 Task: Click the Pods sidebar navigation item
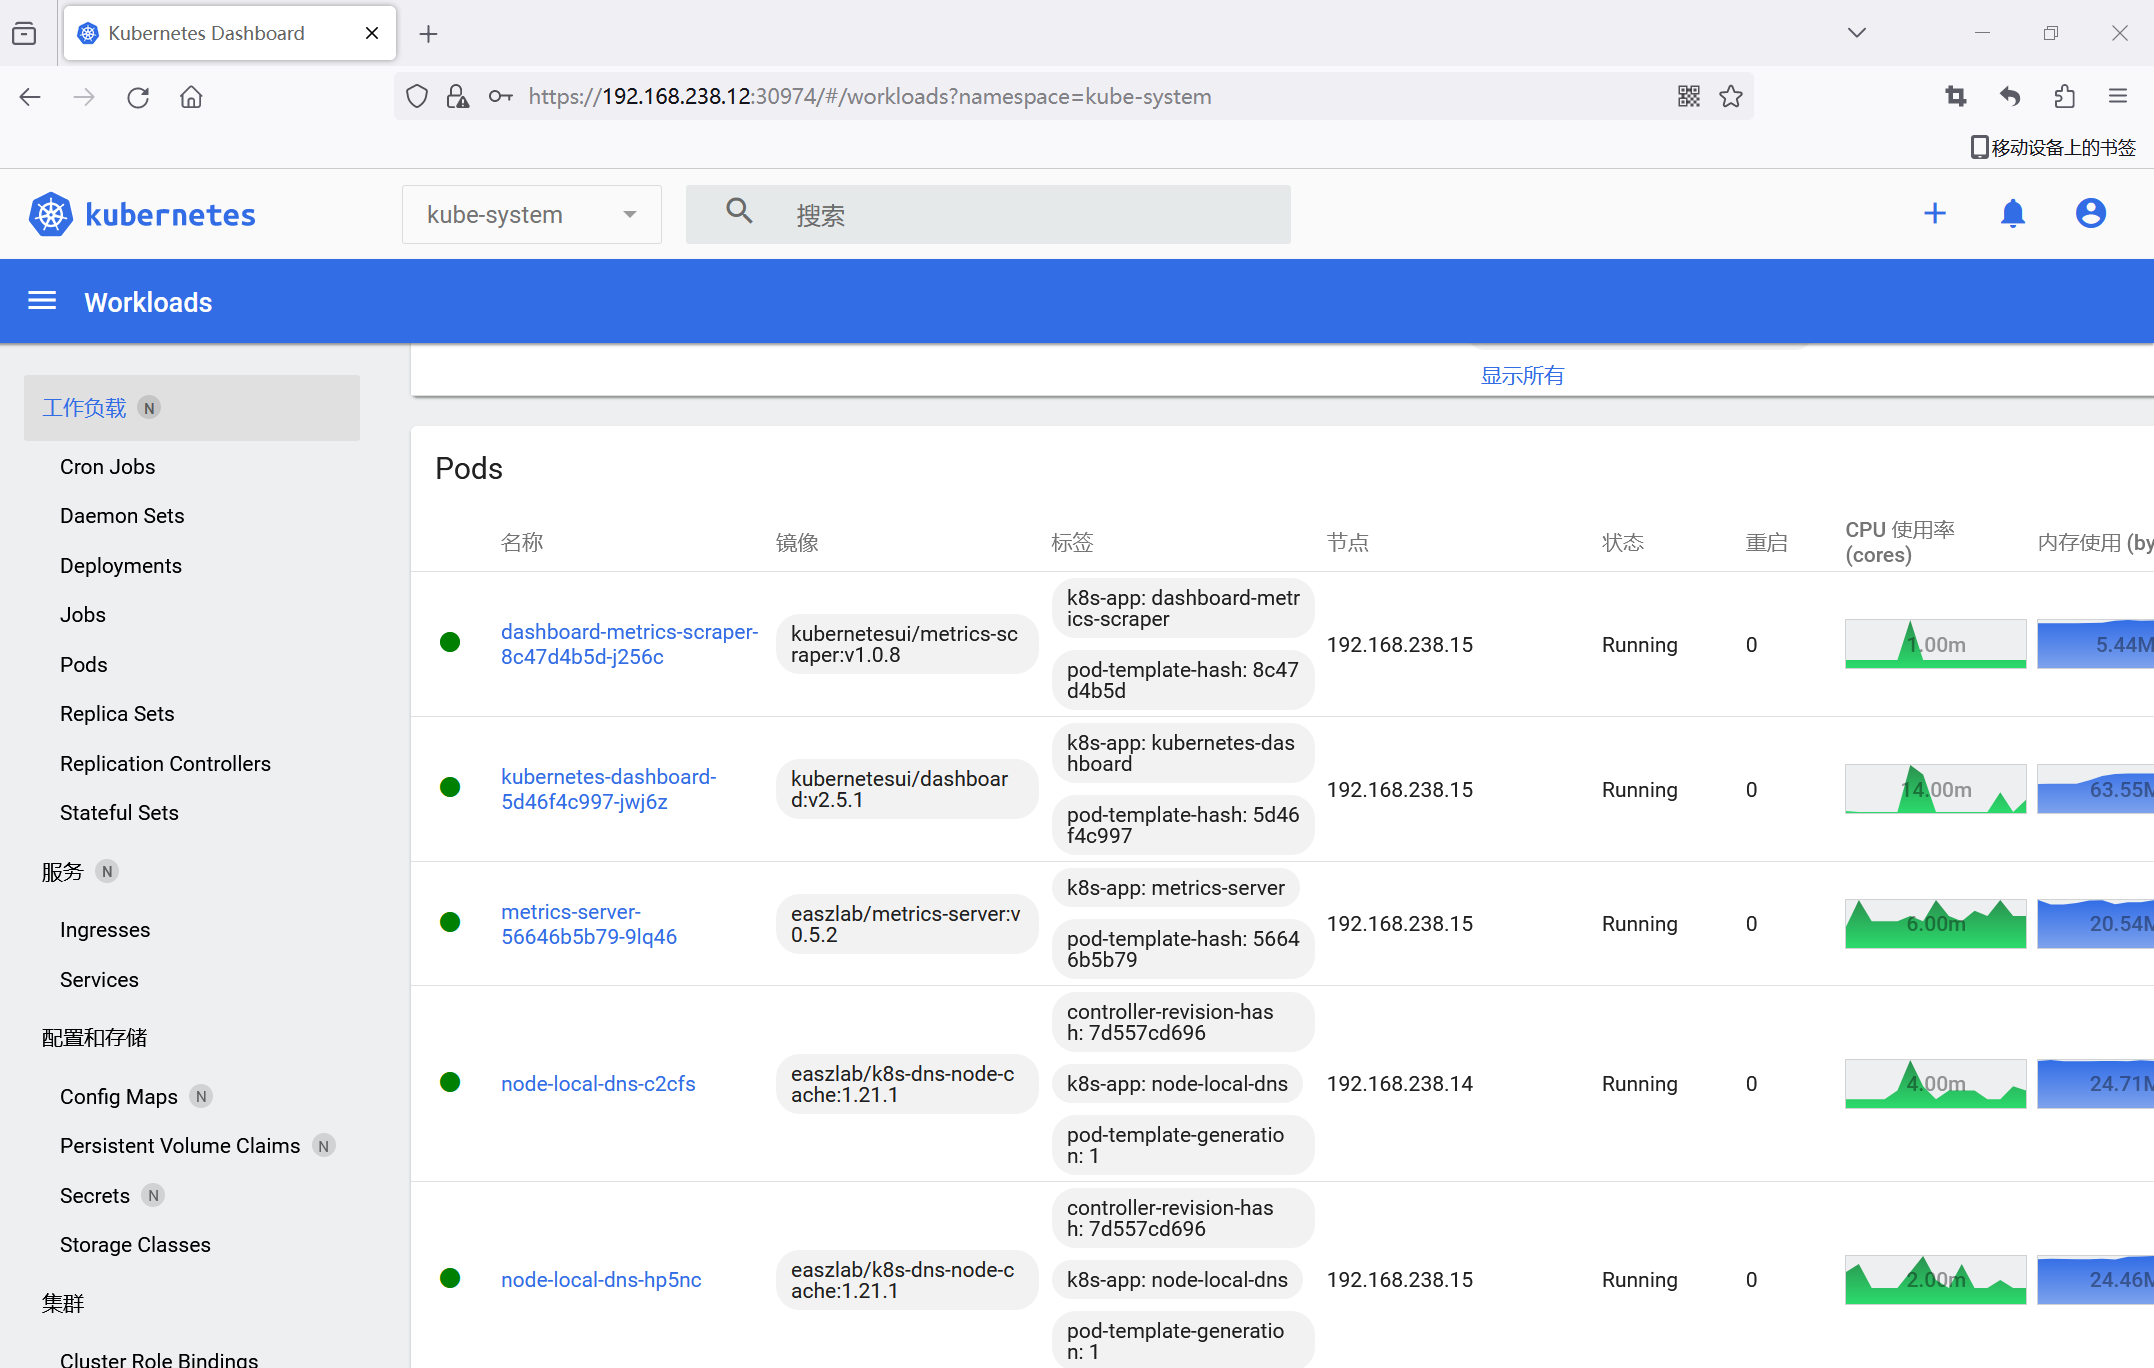click(x=83, y=664)
